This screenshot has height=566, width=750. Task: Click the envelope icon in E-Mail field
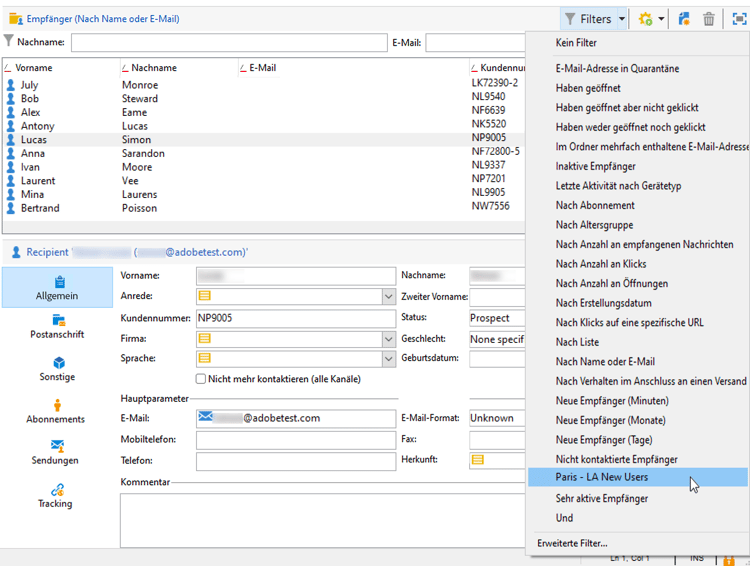click(x=205, y=416)
